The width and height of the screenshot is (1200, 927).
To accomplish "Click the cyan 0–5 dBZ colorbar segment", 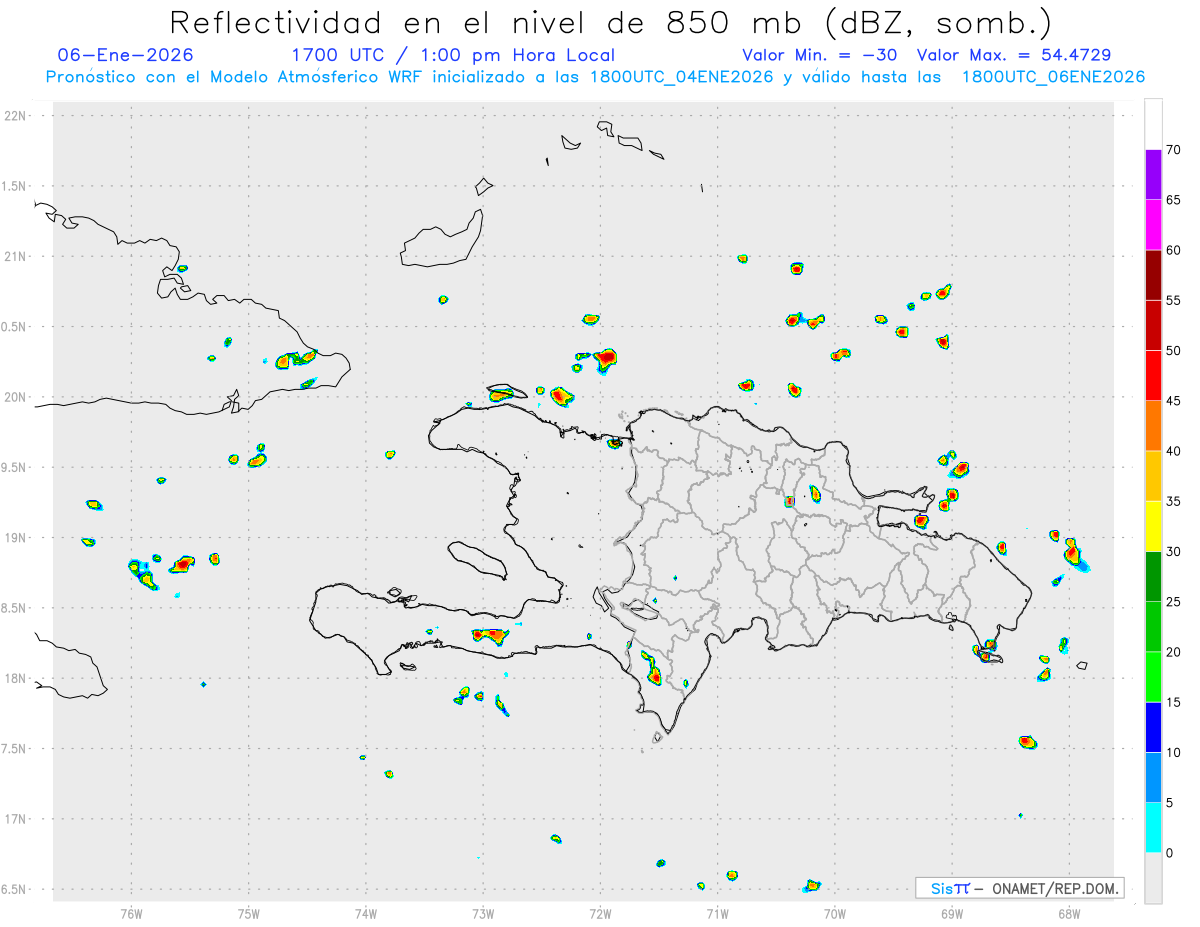I will 1153,828.
